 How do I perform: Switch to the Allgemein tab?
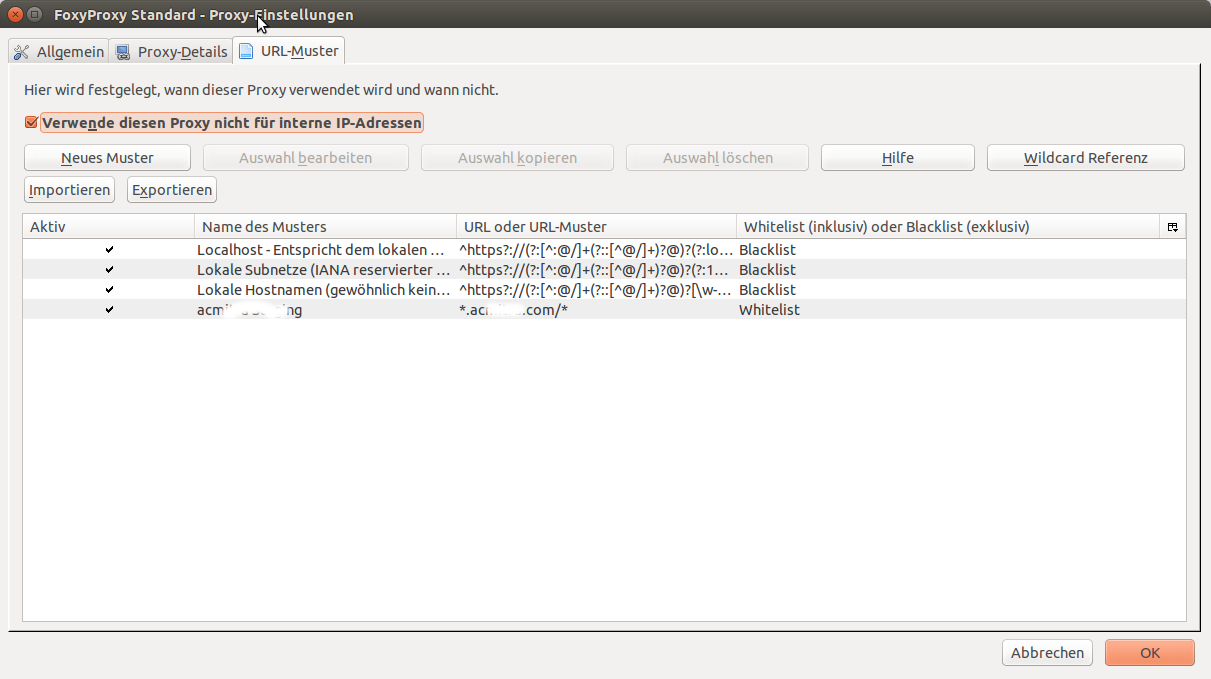tap(58, 52)
